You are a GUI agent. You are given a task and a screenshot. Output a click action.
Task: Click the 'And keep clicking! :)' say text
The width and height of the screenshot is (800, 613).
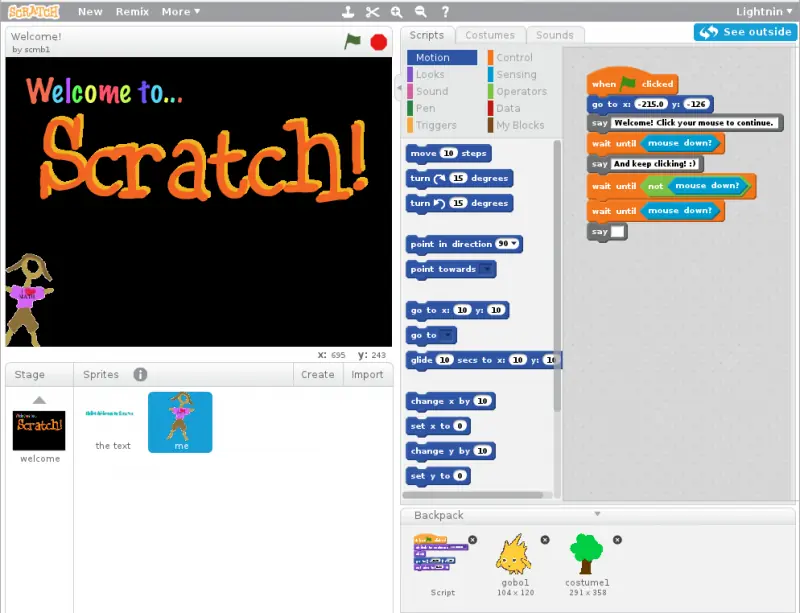click(655, 164)
